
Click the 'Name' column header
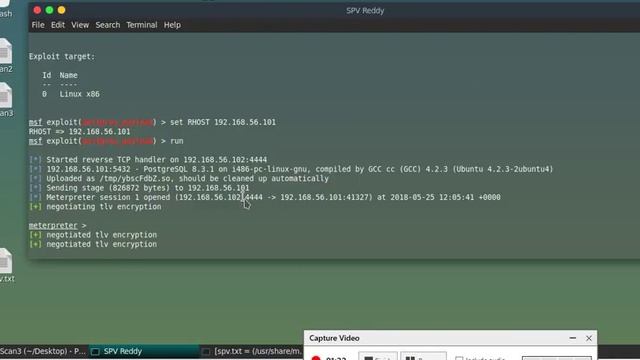click(x=69, y=75)
